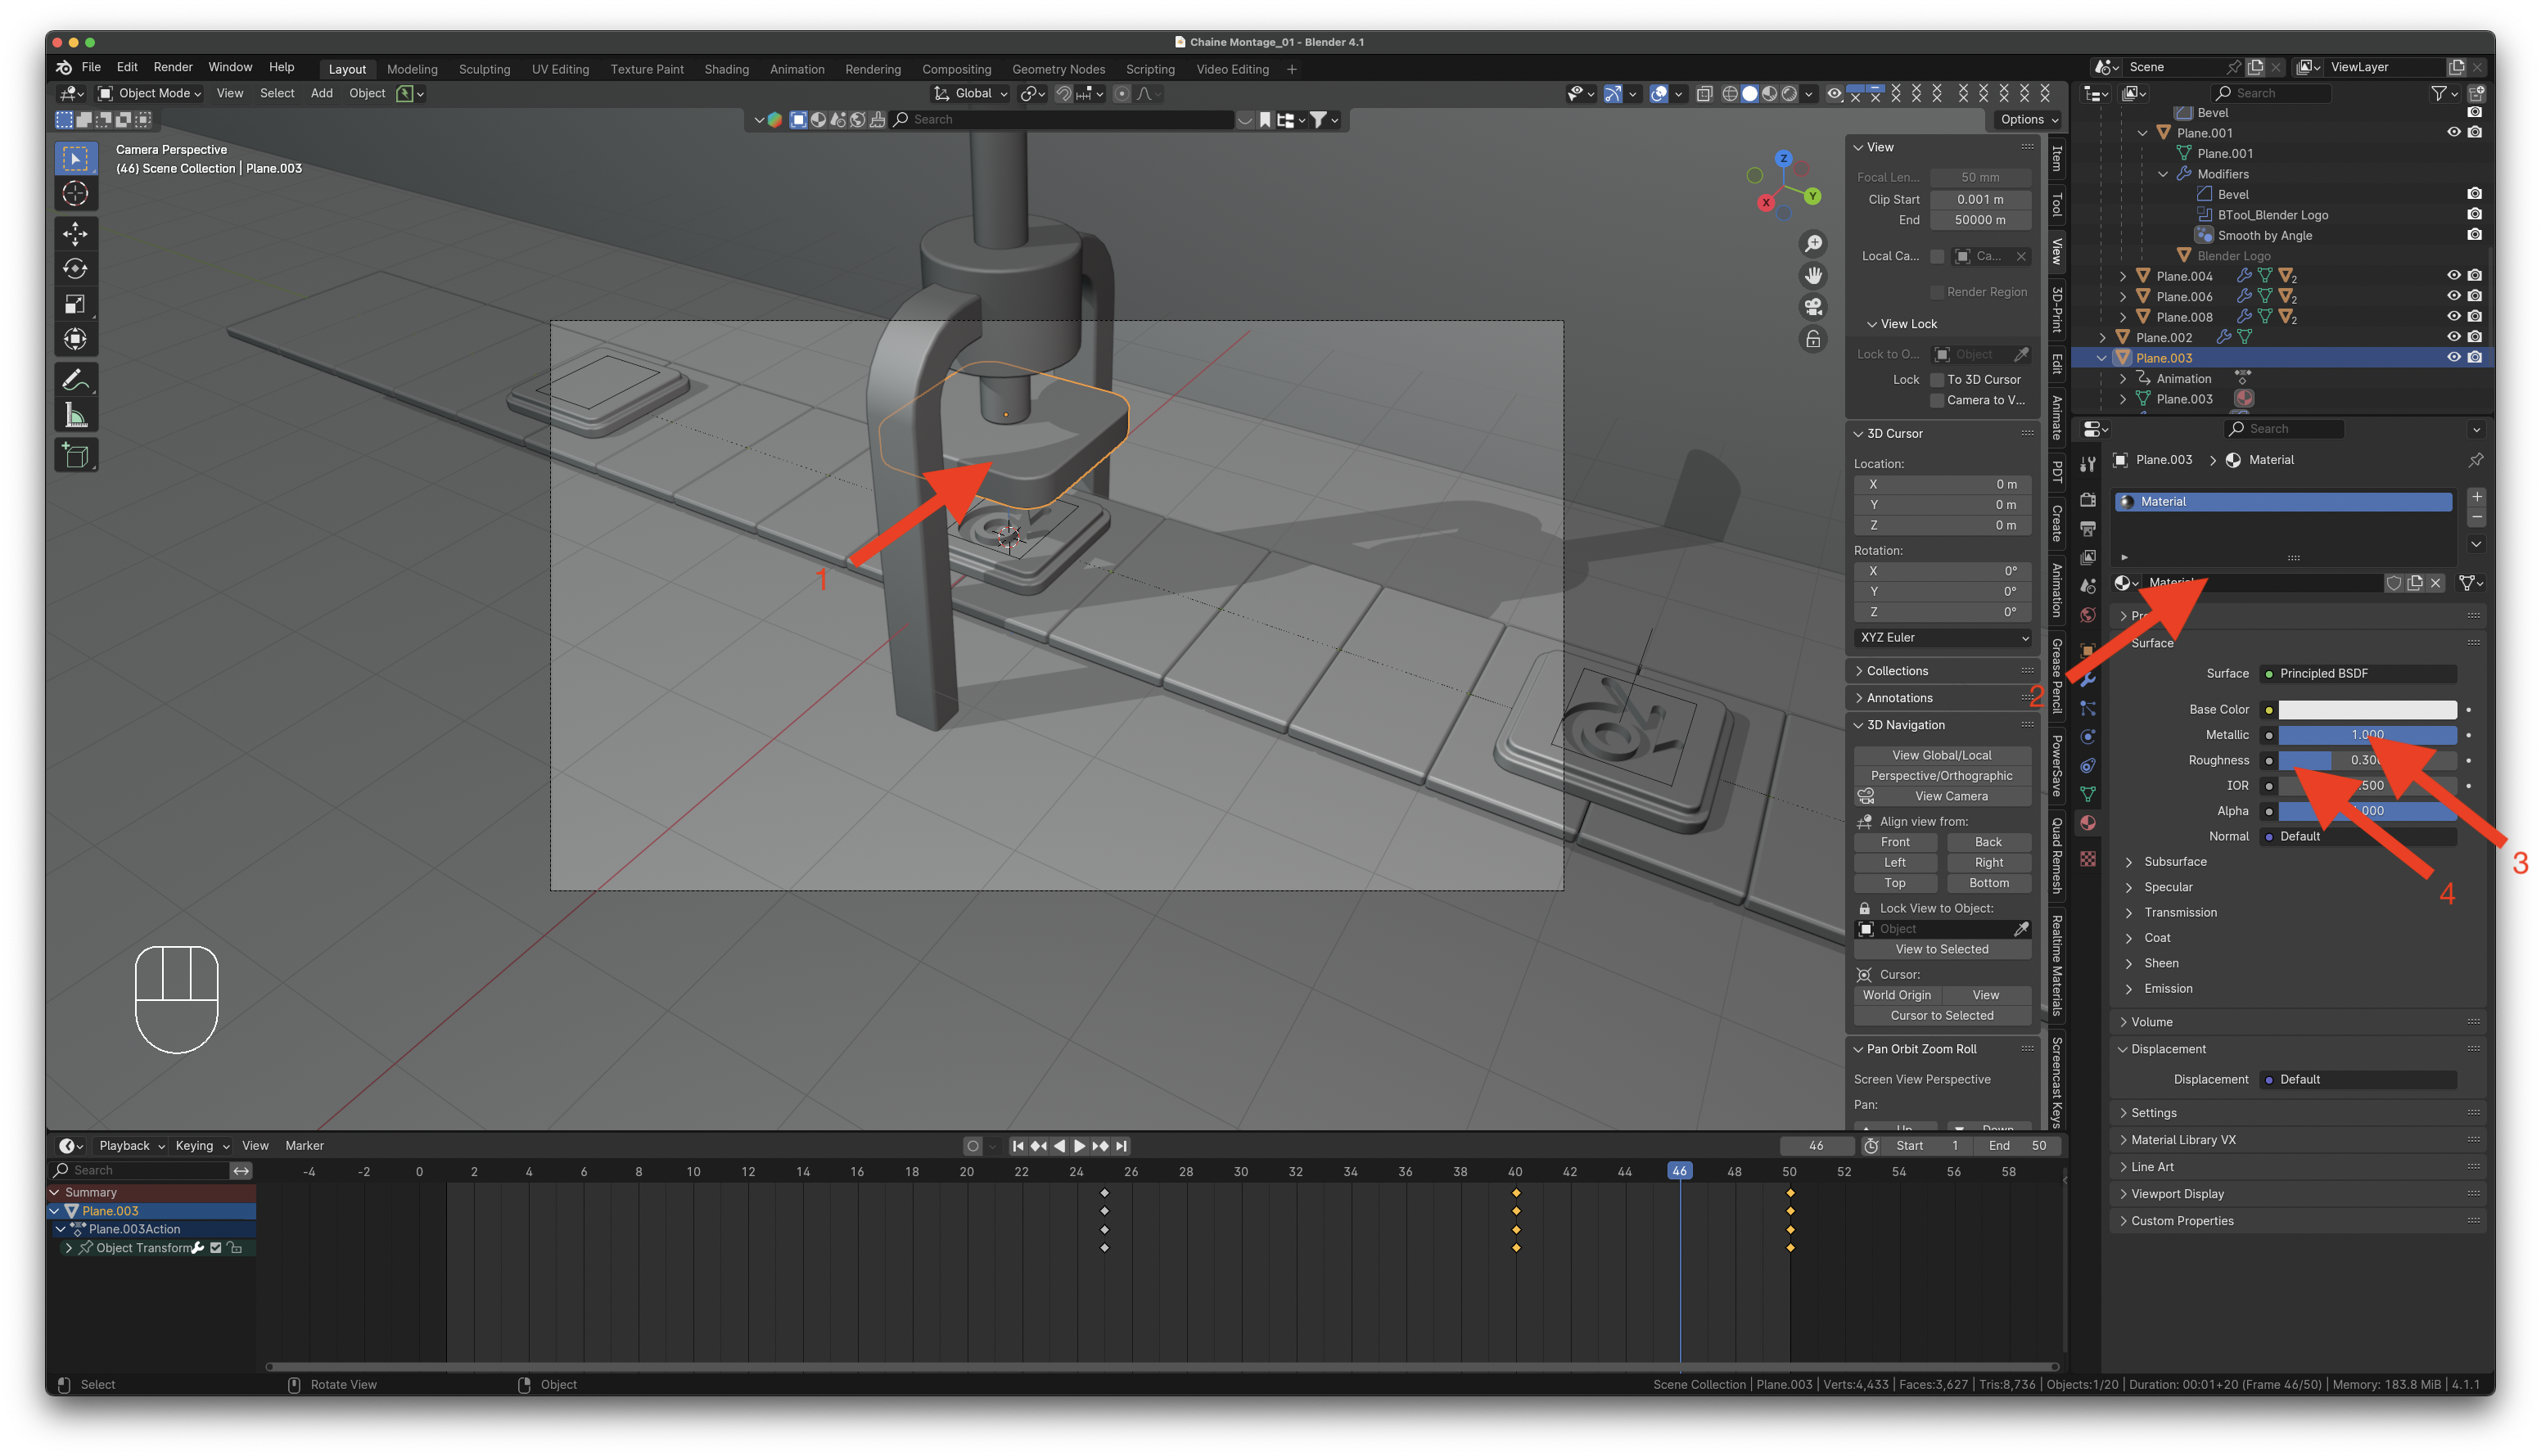Align view from Front
The width and height of the screenshot is (2541, 1456).
tap(1895, 842)
